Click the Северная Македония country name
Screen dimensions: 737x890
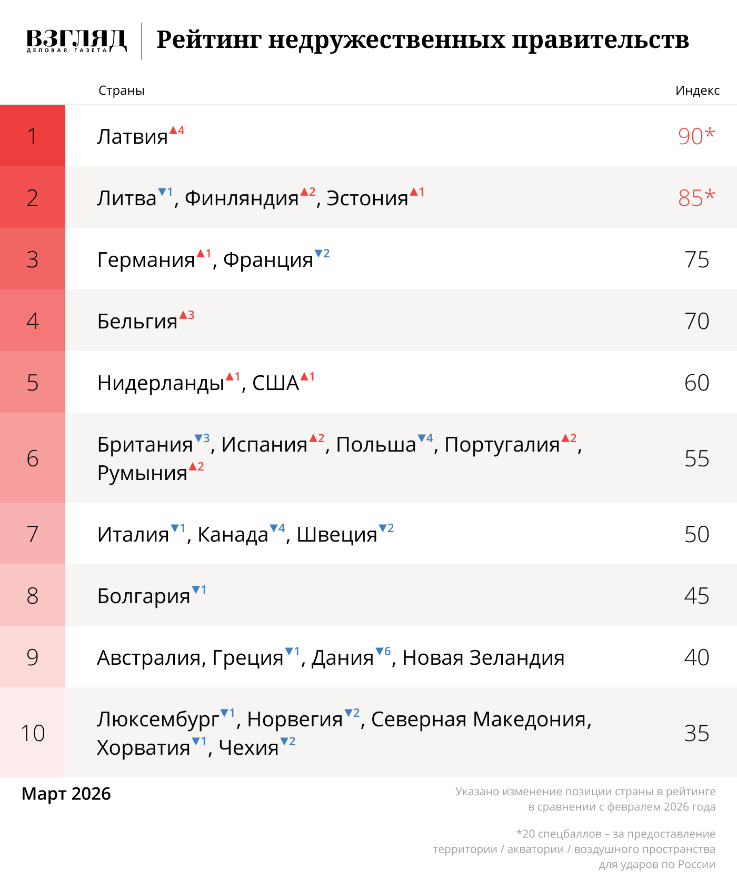[480, 719]
